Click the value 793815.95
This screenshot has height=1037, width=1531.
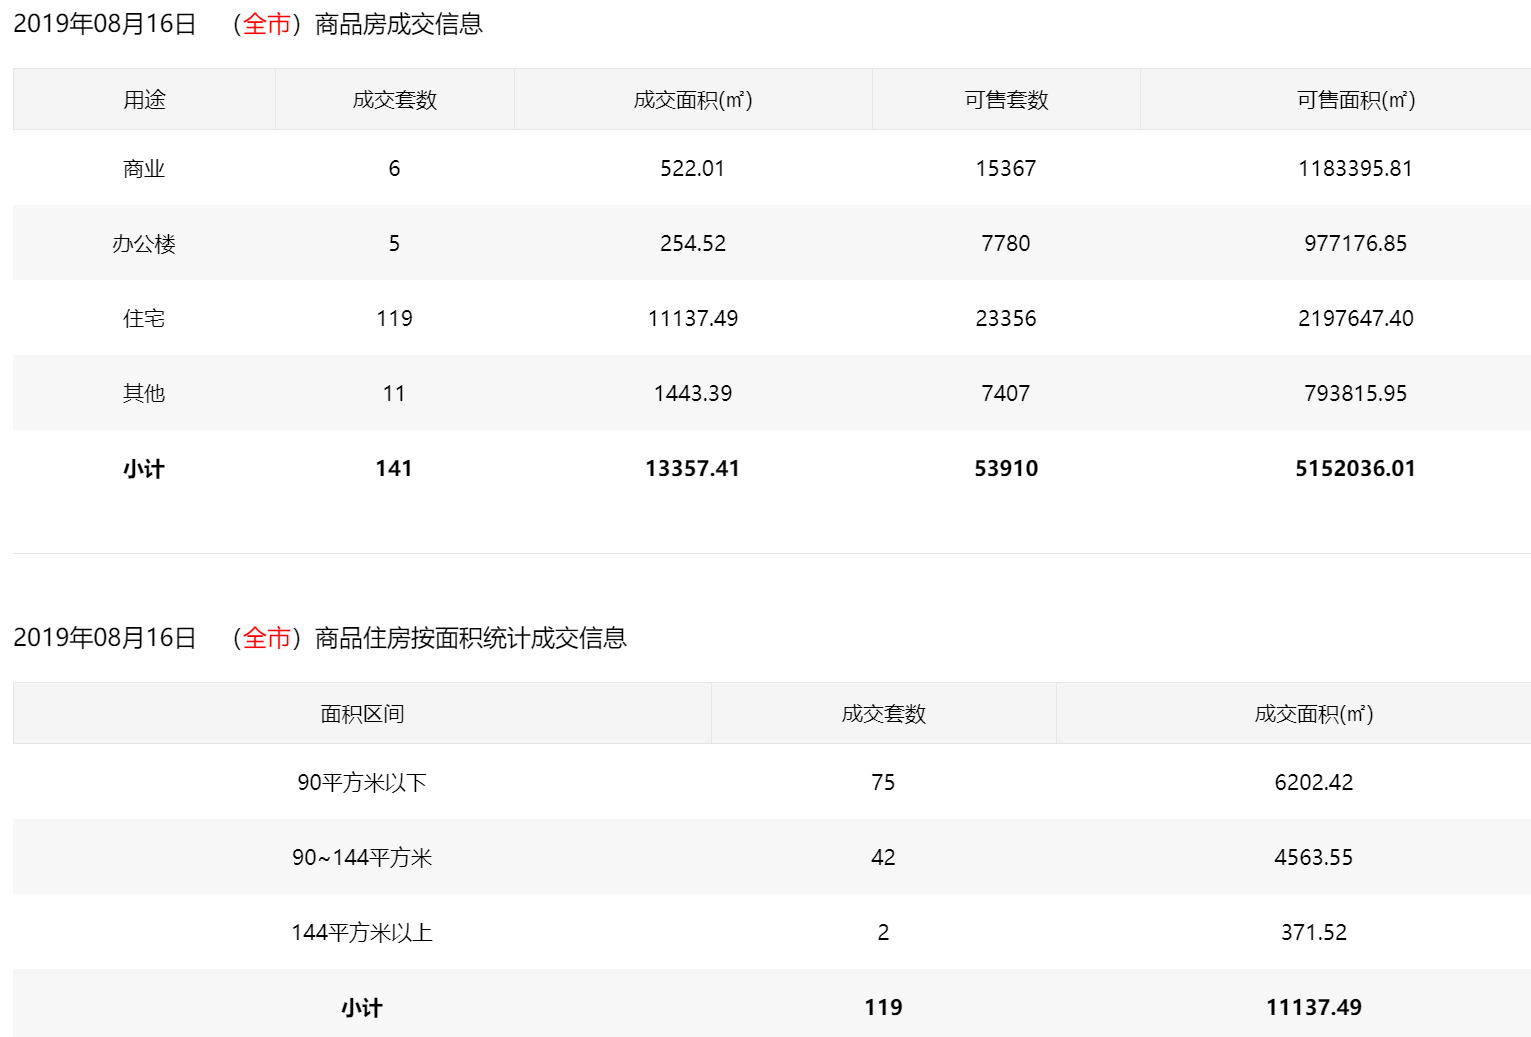1356,393
